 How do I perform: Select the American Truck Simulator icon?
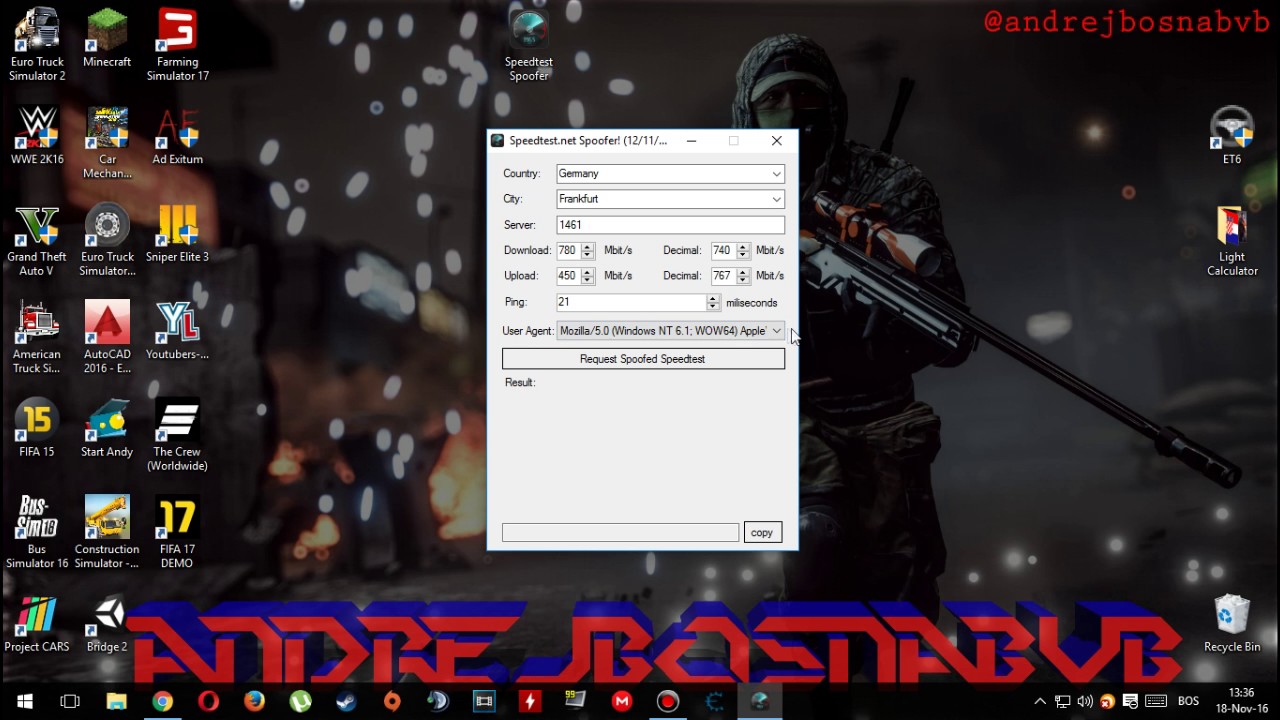click(x=37, y=338)
